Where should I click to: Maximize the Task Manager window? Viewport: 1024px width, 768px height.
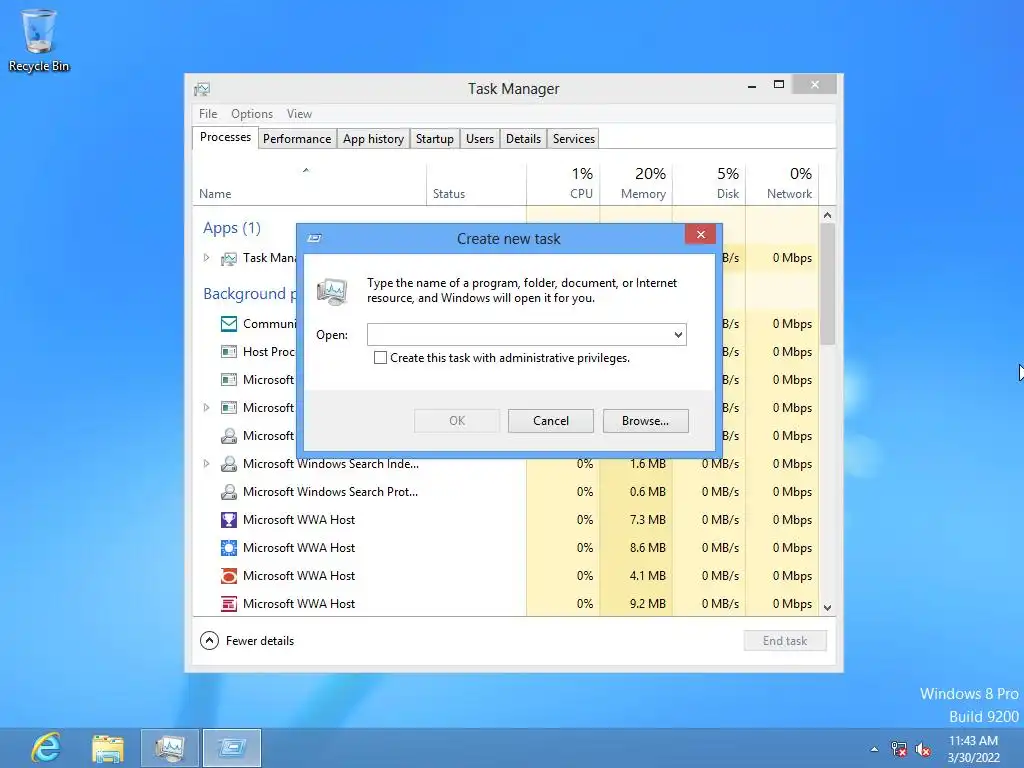point(778,84)
